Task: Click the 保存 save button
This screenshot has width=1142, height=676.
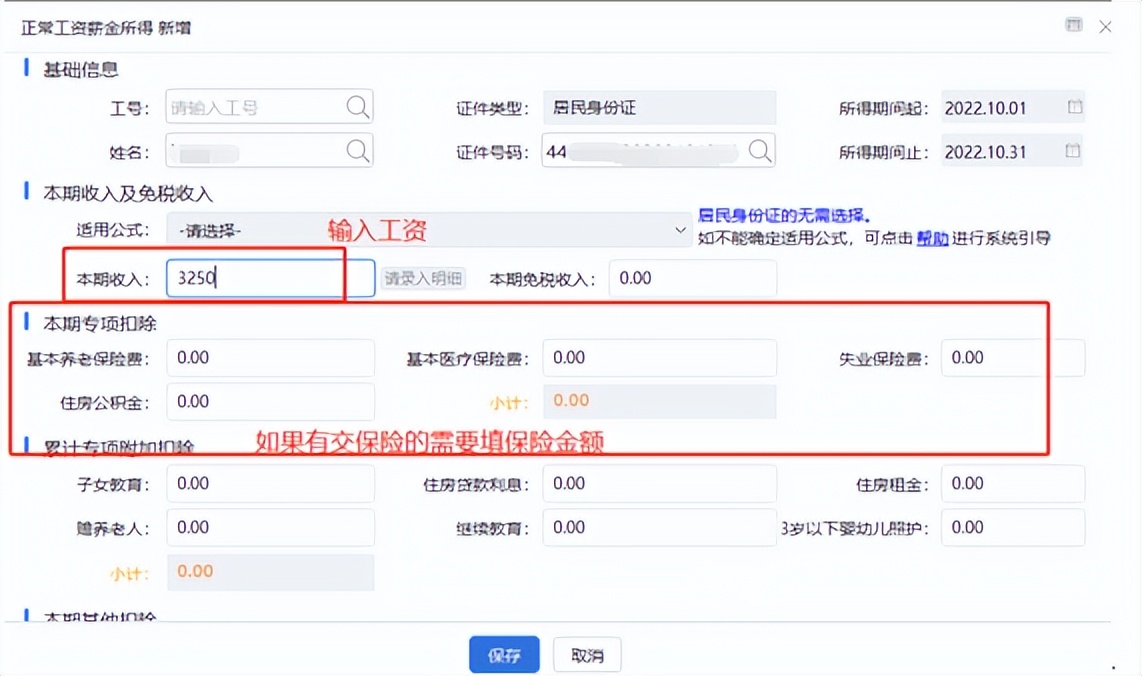Action: click(x=503, y=654)
